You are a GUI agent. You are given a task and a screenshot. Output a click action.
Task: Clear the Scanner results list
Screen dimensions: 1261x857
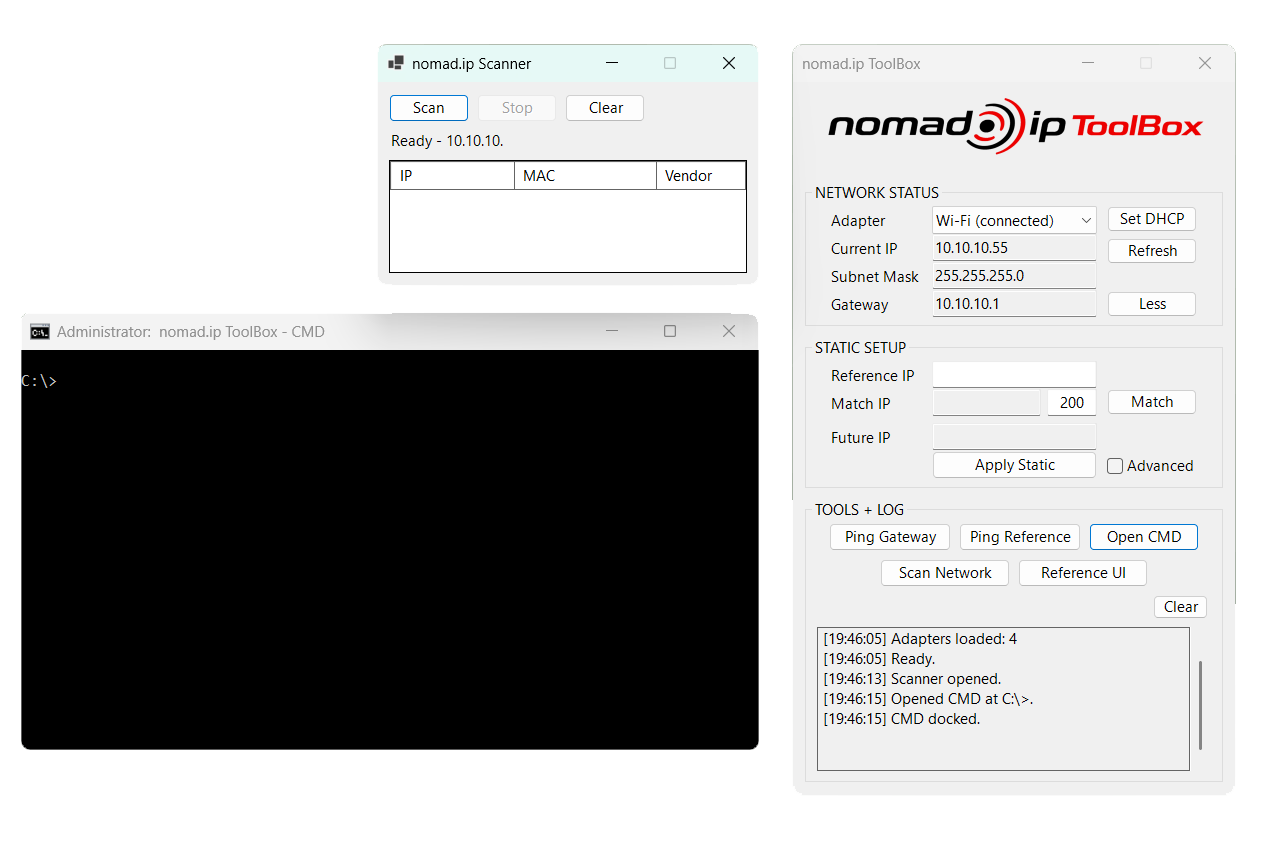(x=605, y=108)
